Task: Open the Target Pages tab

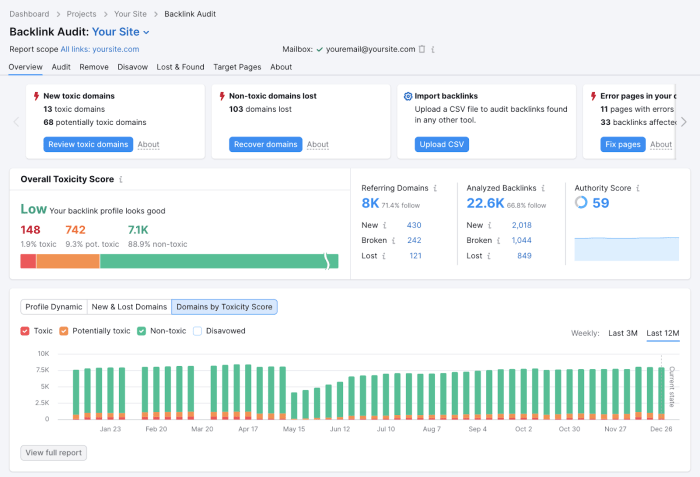Action: coord(237,67)
